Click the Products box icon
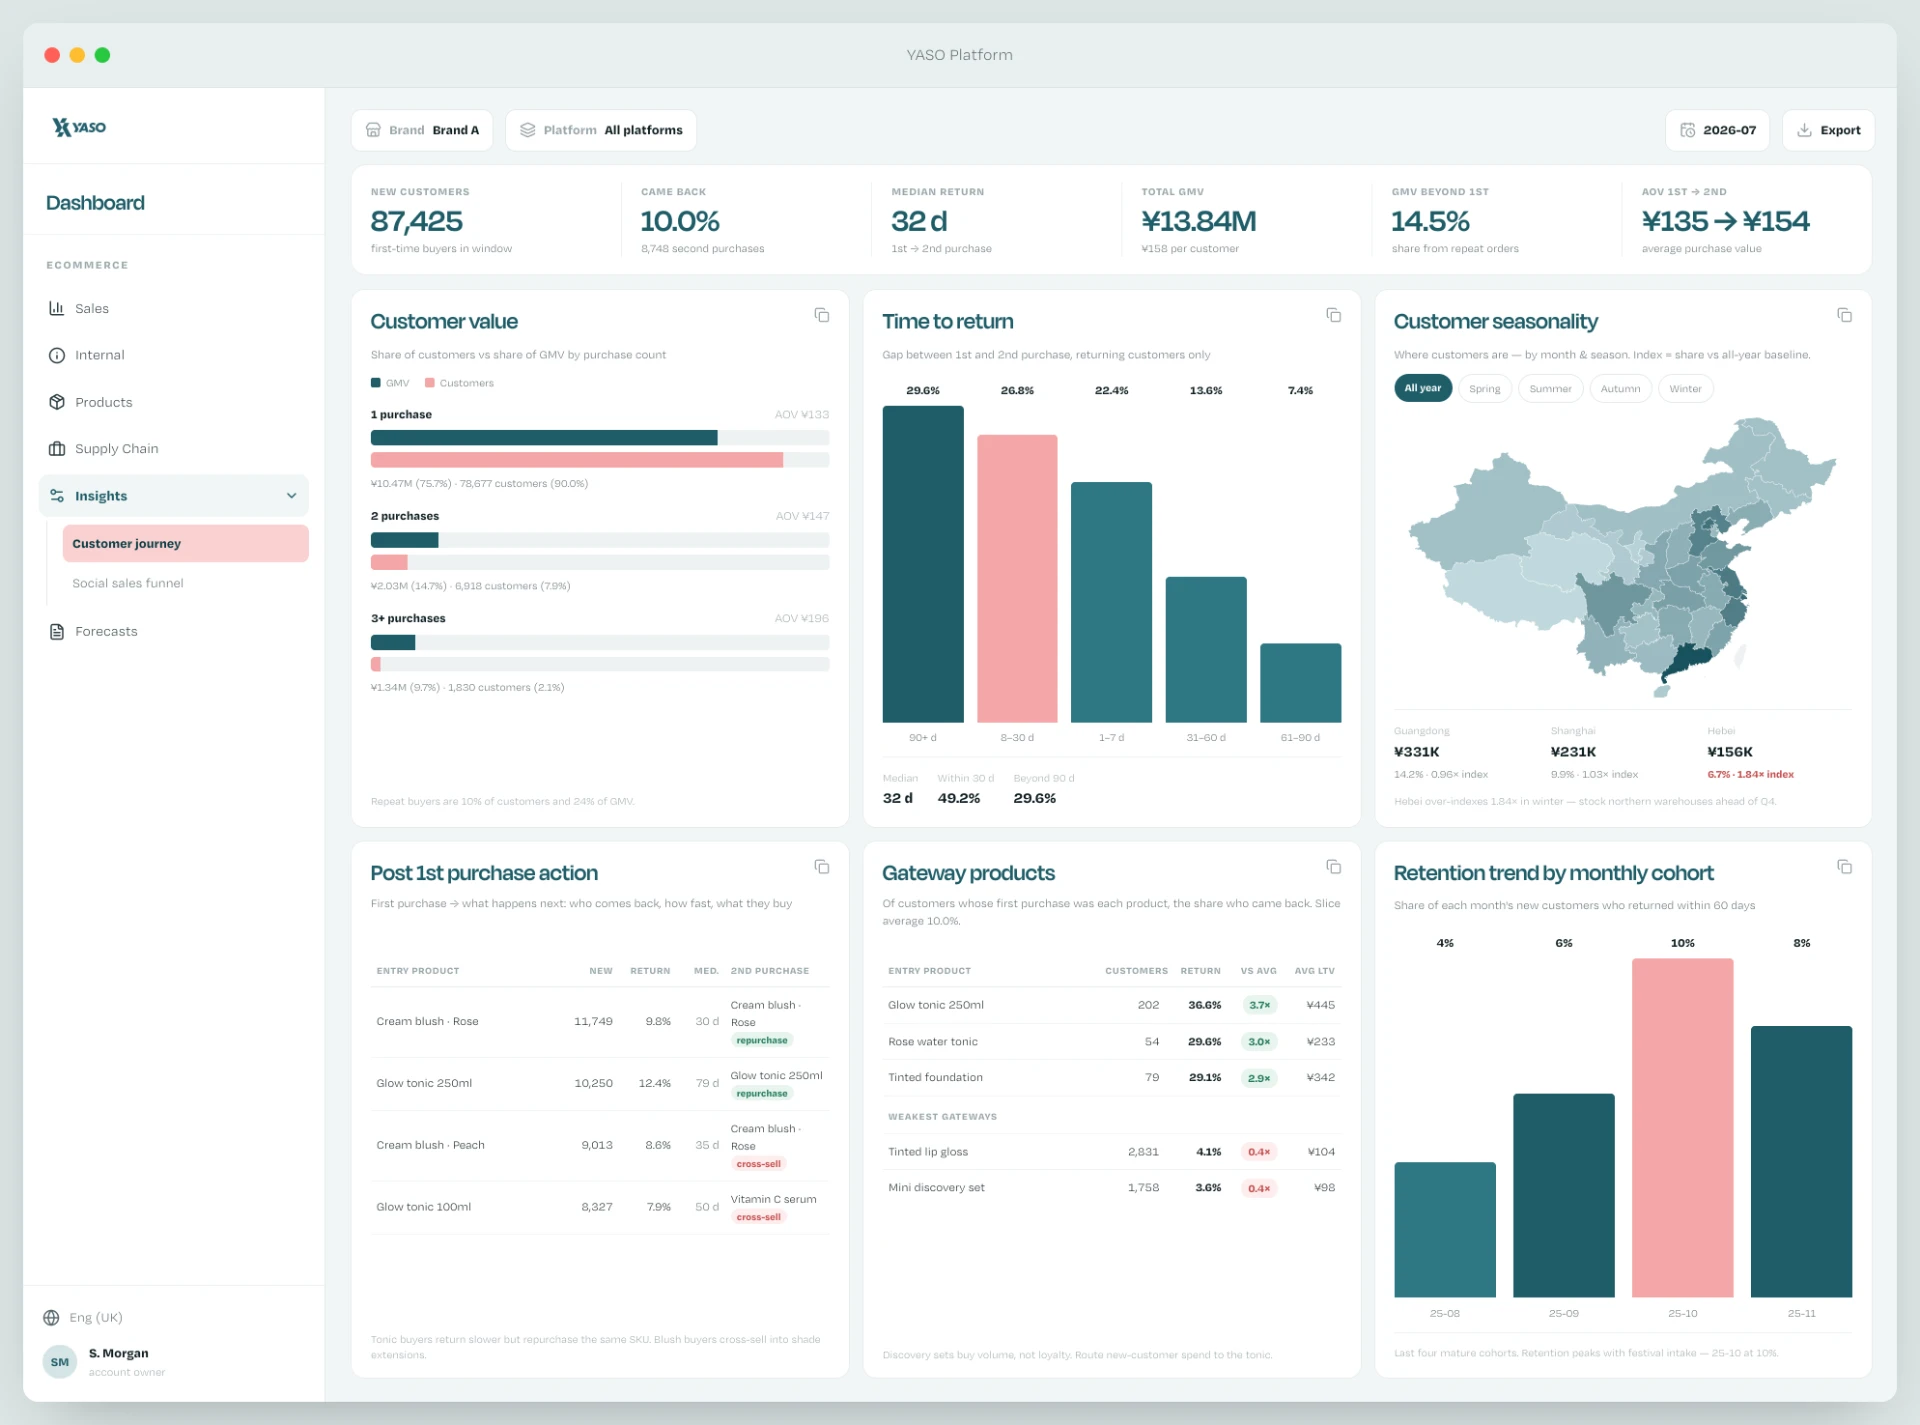 point(57,402)
